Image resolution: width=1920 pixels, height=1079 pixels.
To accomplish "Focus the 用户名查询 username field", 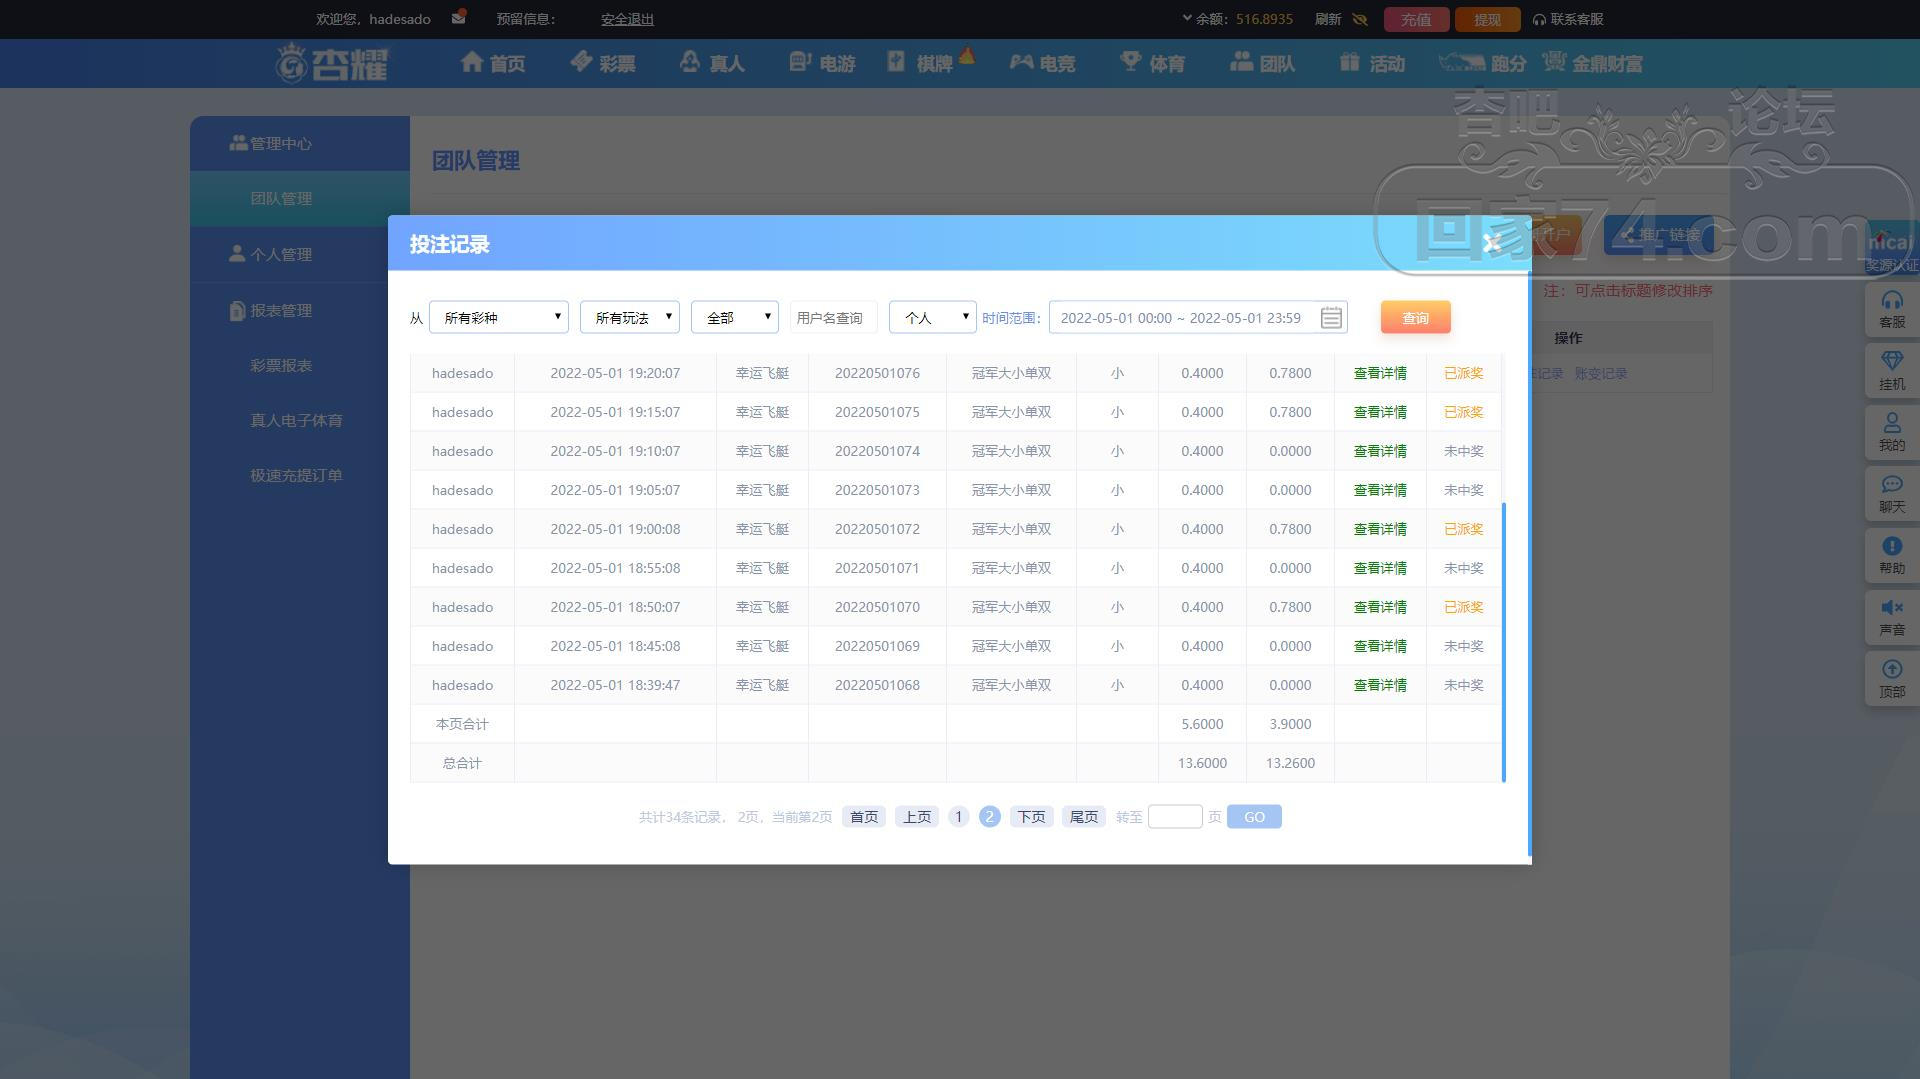I will click(x=833, y=317).
